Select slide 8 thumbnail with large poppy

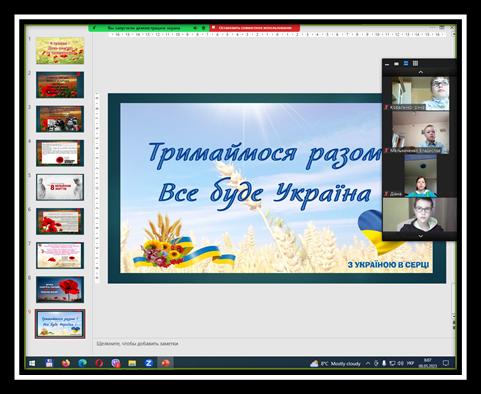(x=60, y=289)
